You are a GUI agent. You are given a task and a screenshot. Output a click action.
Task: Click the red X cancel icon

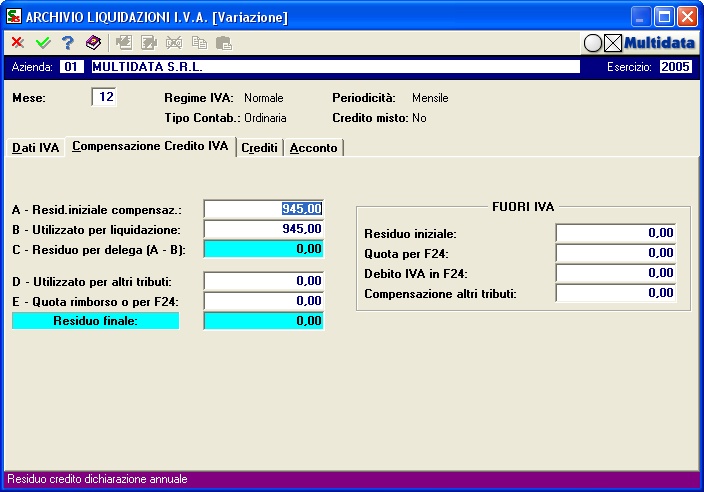[18, 43]
